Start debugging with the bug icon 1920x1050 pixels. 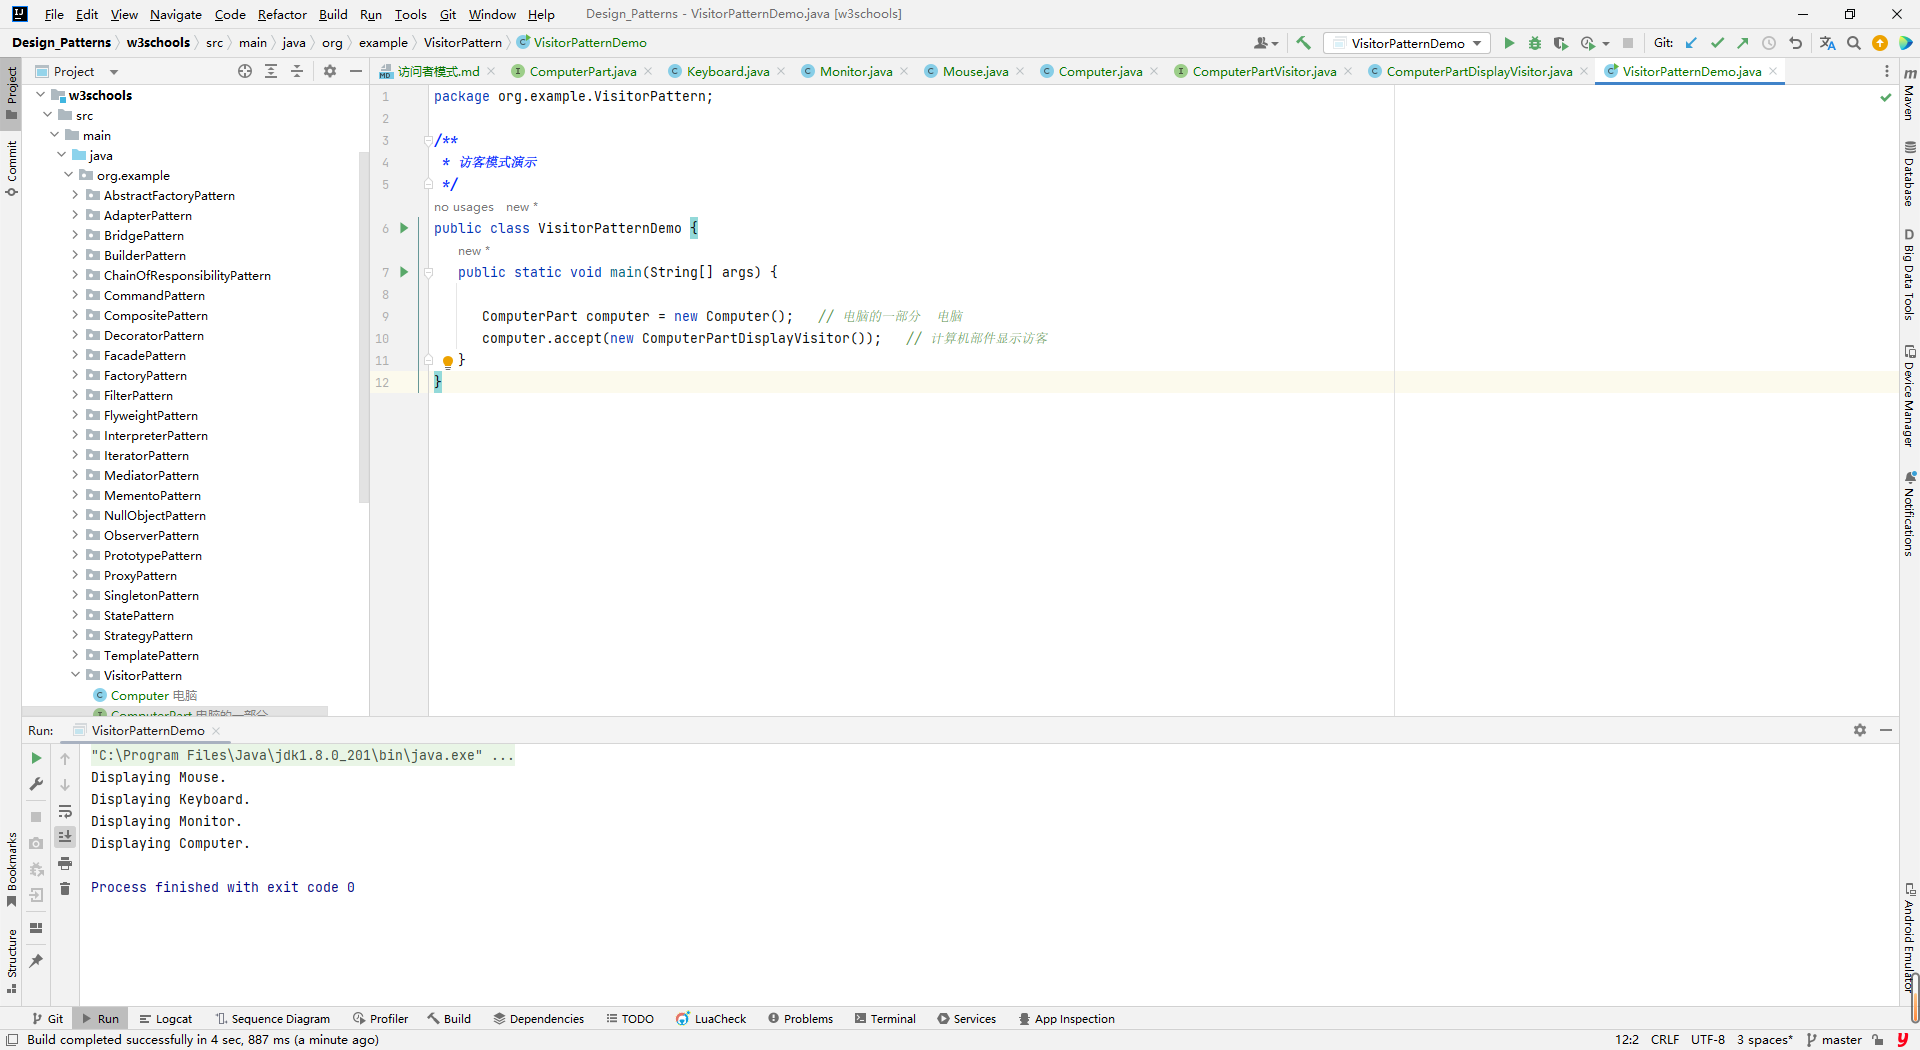[1535, 43]
